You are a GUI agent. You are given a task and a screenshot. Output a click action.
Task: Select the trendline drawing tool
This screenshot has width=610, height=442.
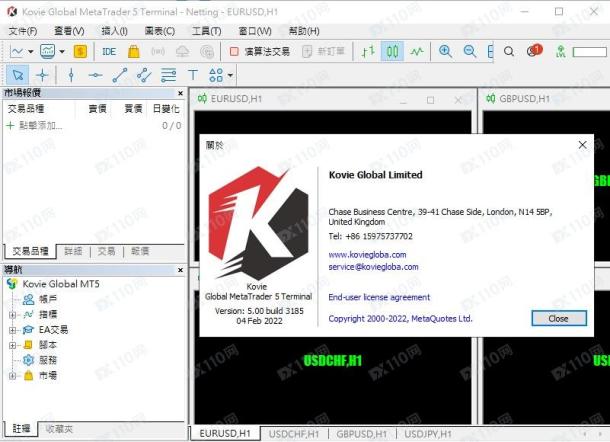pyautogui.click(x=120, y=75)
